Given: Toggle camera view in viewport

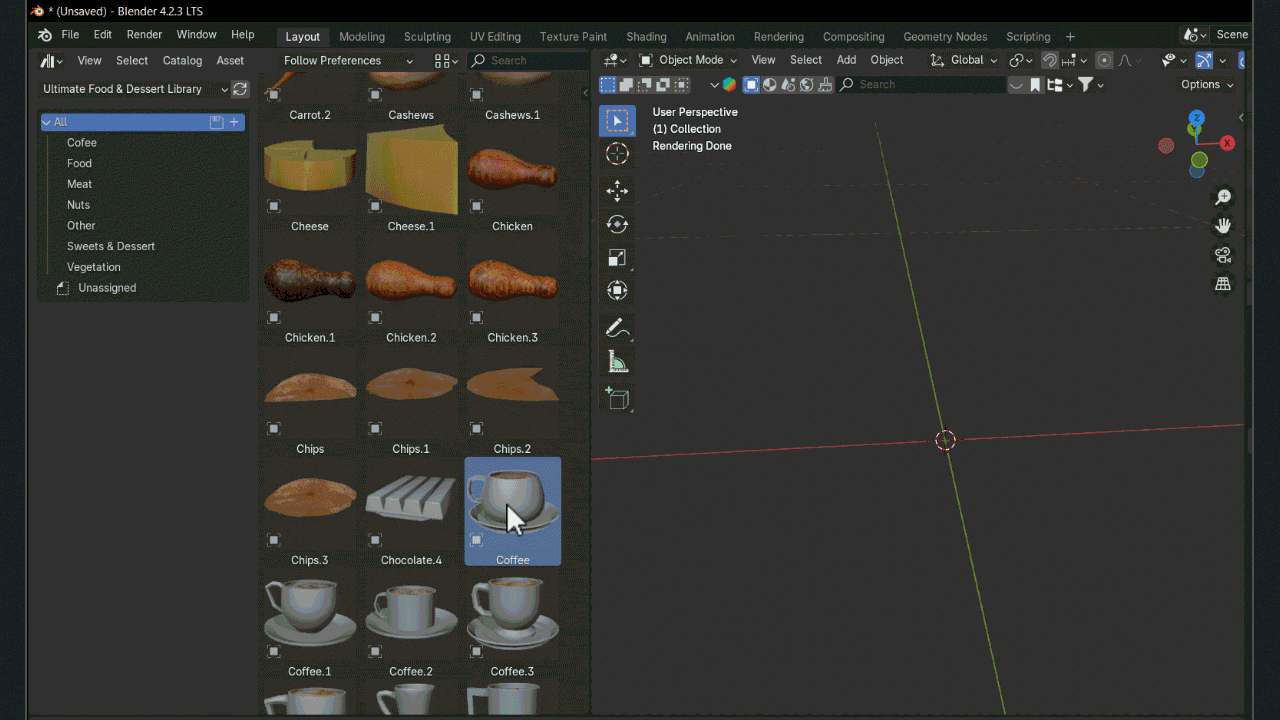Looking at the screenshot, I should pos(1223,255).
